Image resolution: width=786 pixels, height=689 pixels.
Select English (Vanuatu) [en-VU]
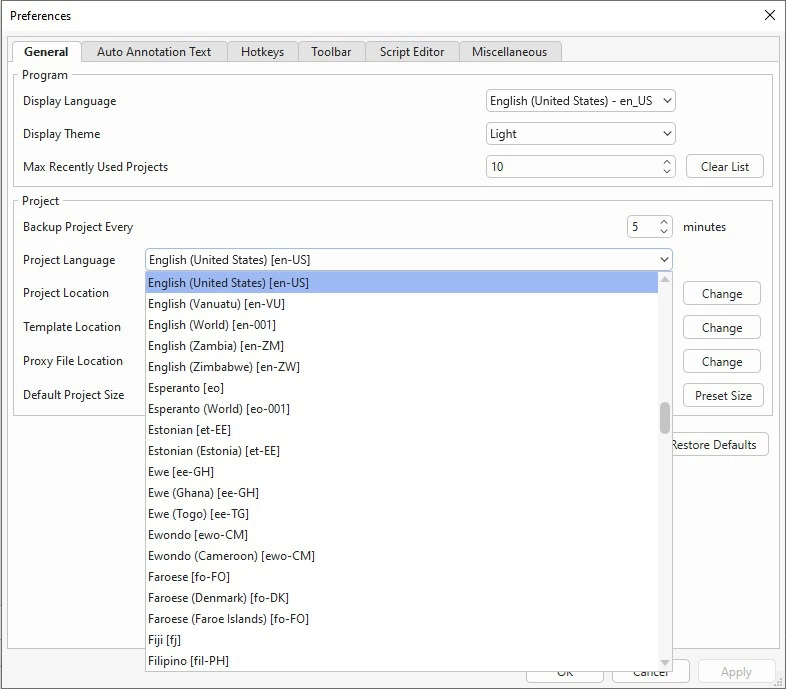coord(402,304)
